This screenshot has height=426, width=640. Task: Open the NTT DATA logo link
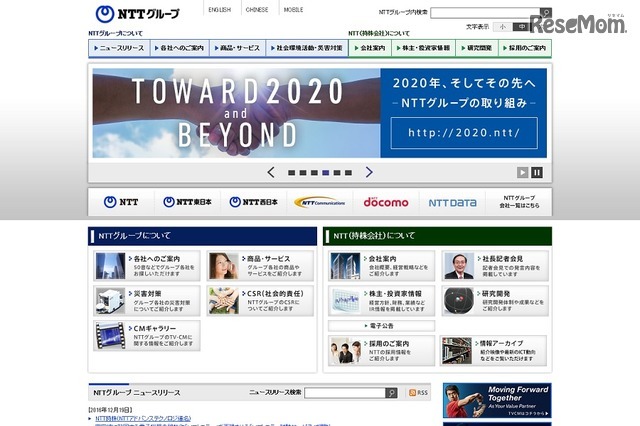452,202
